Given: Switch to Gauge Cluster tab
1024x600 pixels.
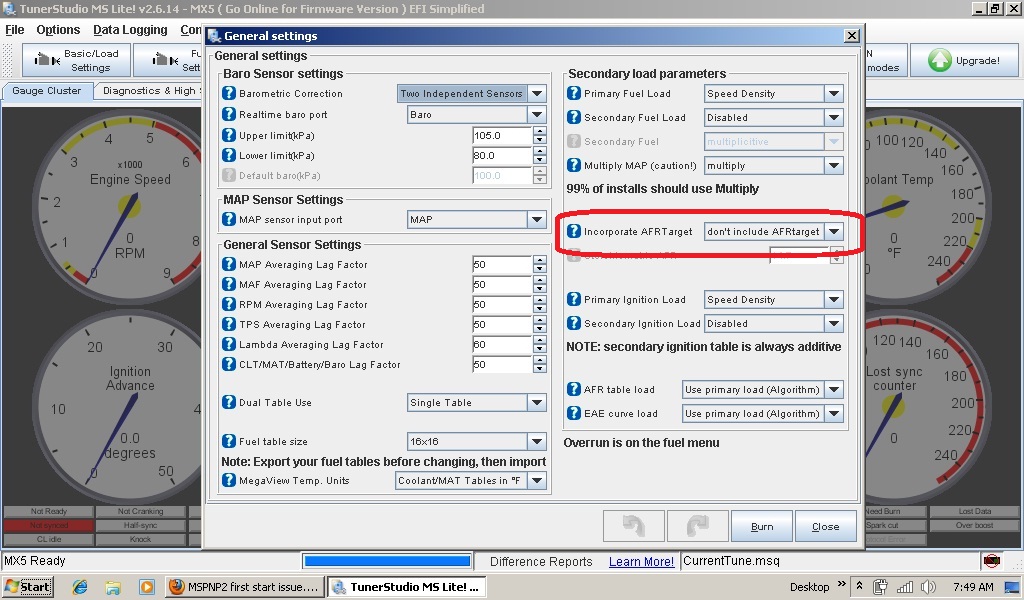Looking at the screenshot, I should [x=46, y=91].
